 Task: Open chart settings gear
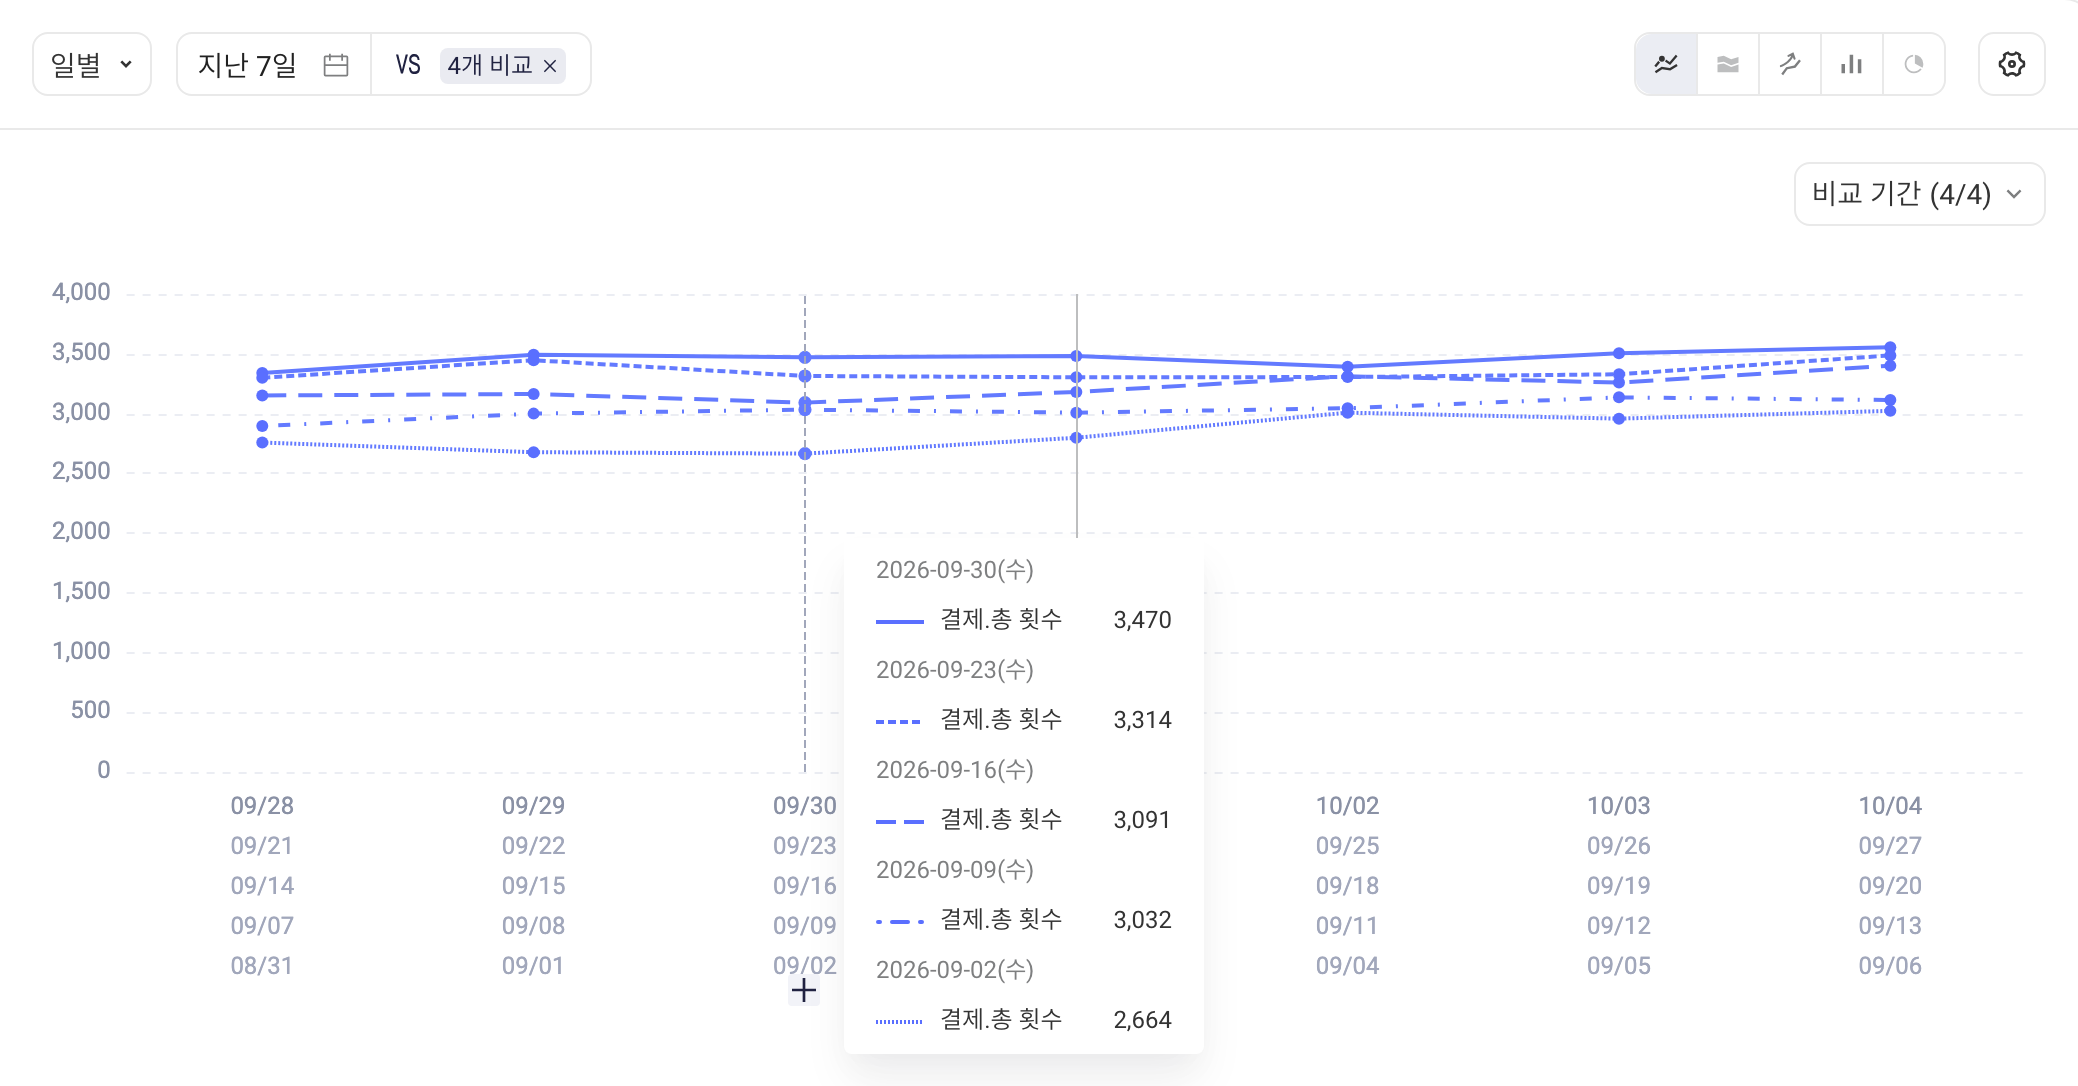click(2012, 64)
